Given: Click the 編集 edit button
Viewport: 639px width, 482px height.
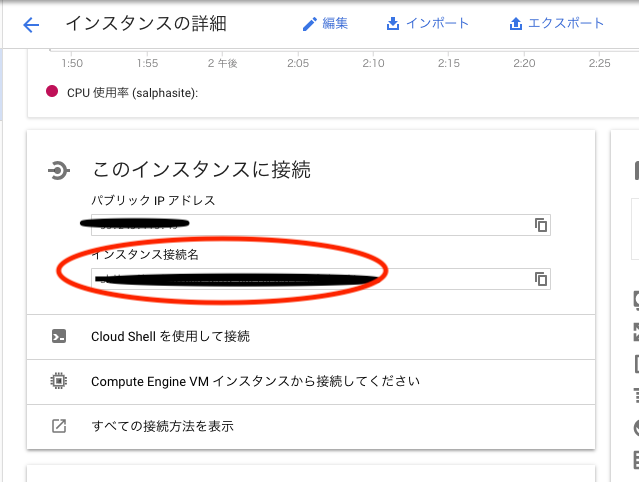Looking at the screenshot, I should (325, 24).
